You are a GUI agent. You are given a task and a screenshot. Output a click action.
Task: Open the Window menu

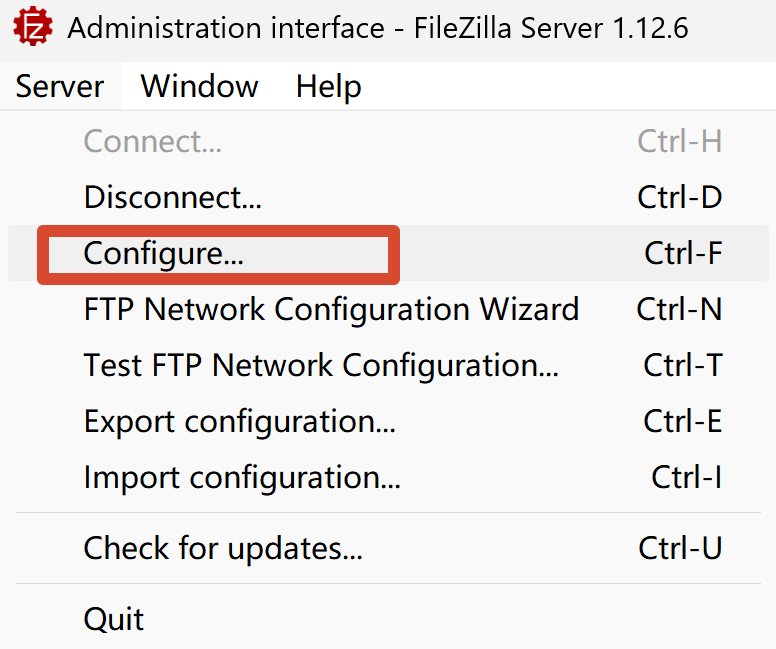tap(199, 86)
